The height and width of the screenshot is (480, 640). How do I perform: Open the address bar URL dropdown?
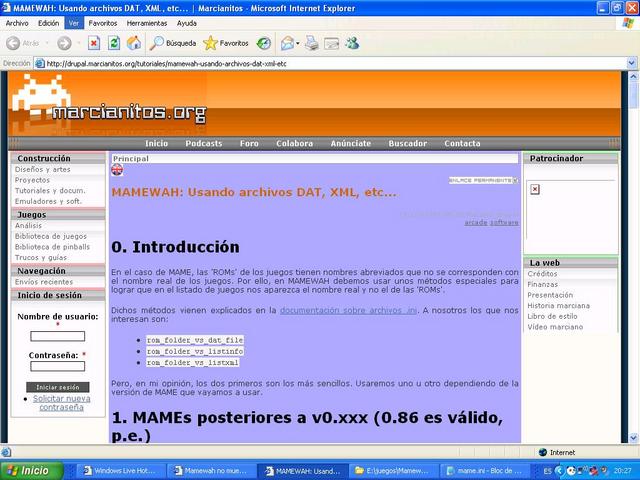[631, 63]
